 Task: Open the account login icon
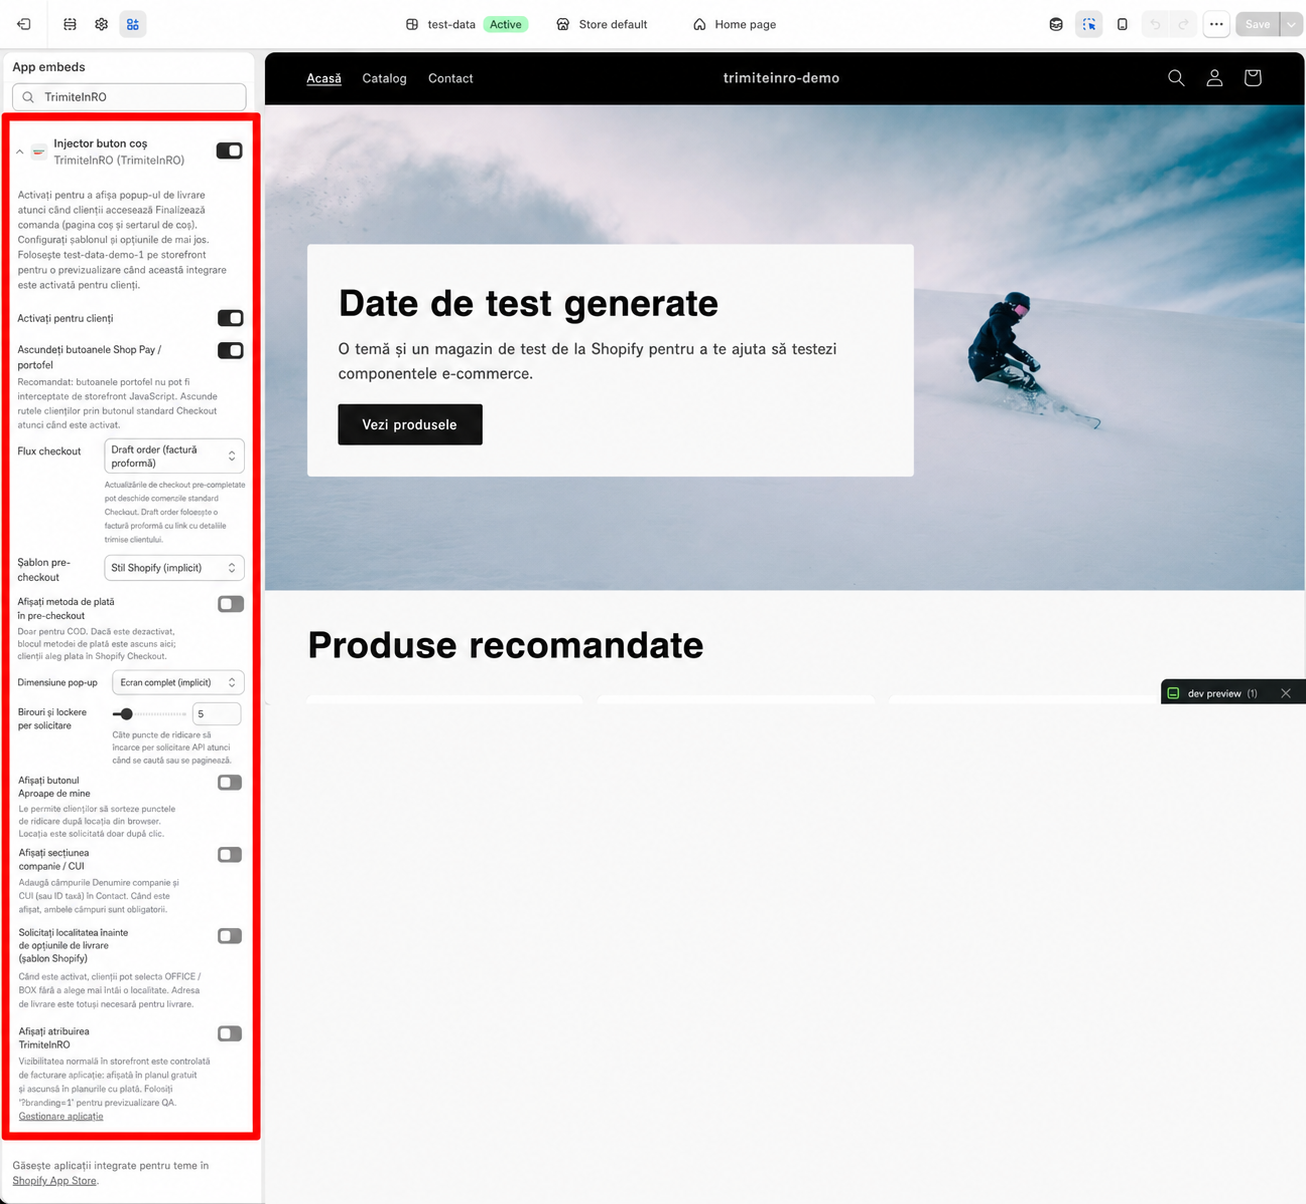pos(1214,78)
